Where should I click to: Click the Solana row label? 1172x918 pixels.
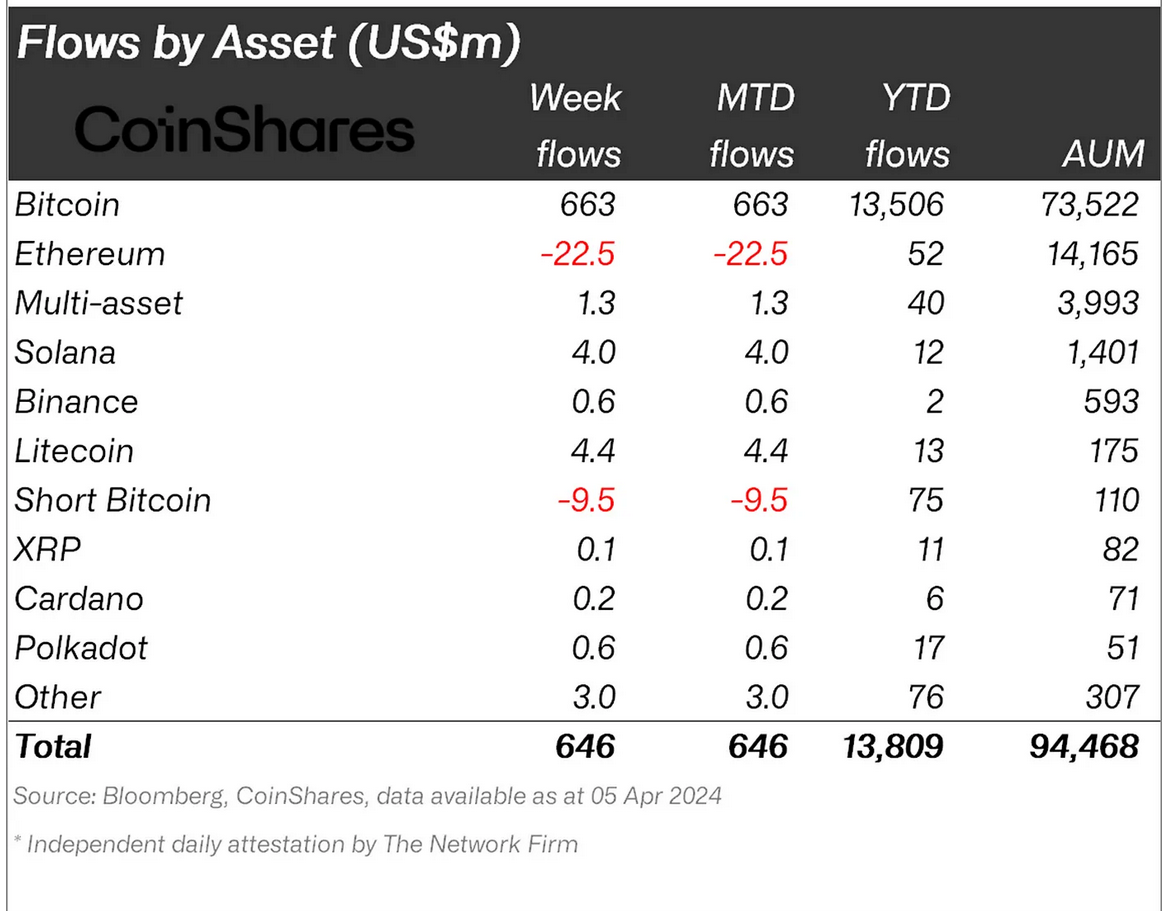click(x=65, y=352)
